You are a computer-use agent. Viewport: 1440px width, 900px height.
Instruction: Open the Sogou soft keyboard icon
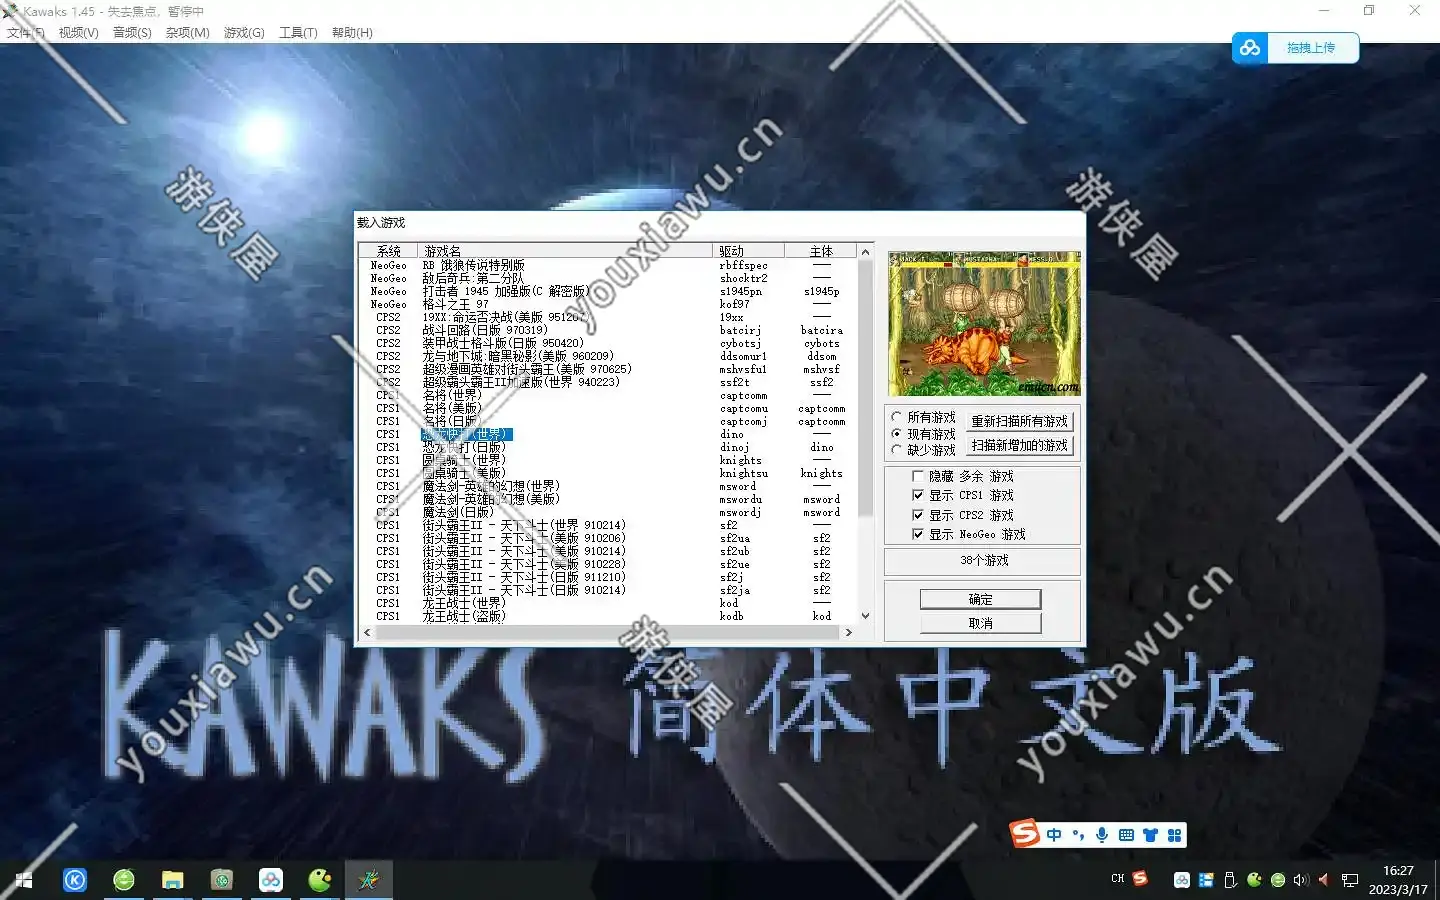click(1126, 835)
